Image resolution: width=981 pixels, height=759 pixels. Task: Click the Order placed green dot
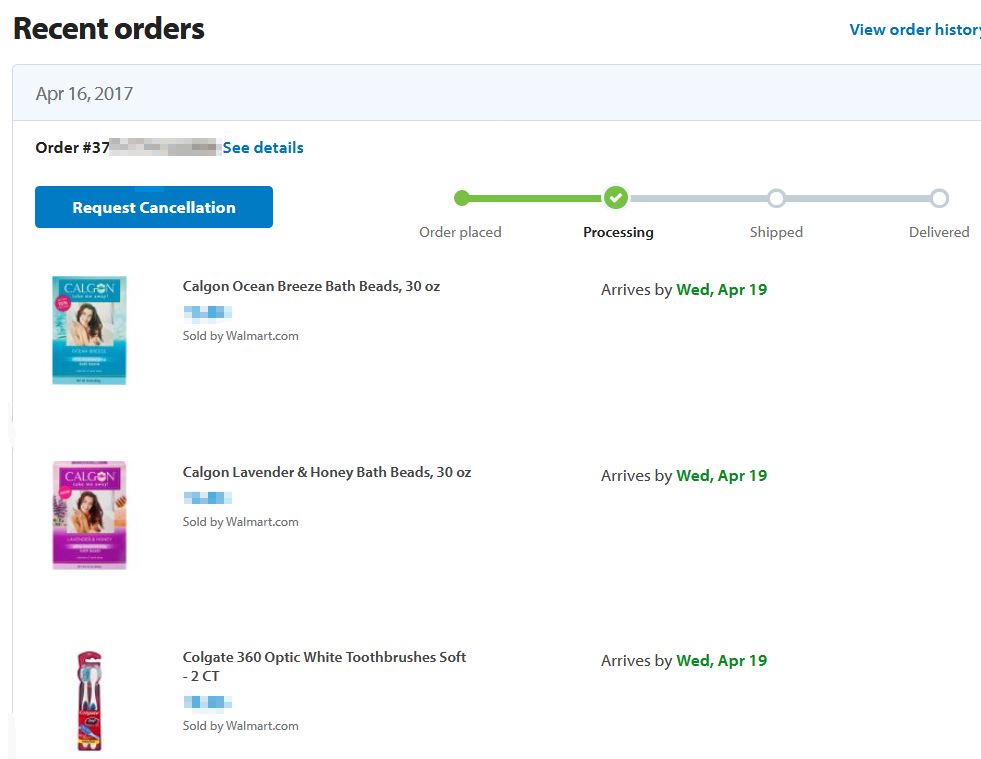(x=461, y=198)
